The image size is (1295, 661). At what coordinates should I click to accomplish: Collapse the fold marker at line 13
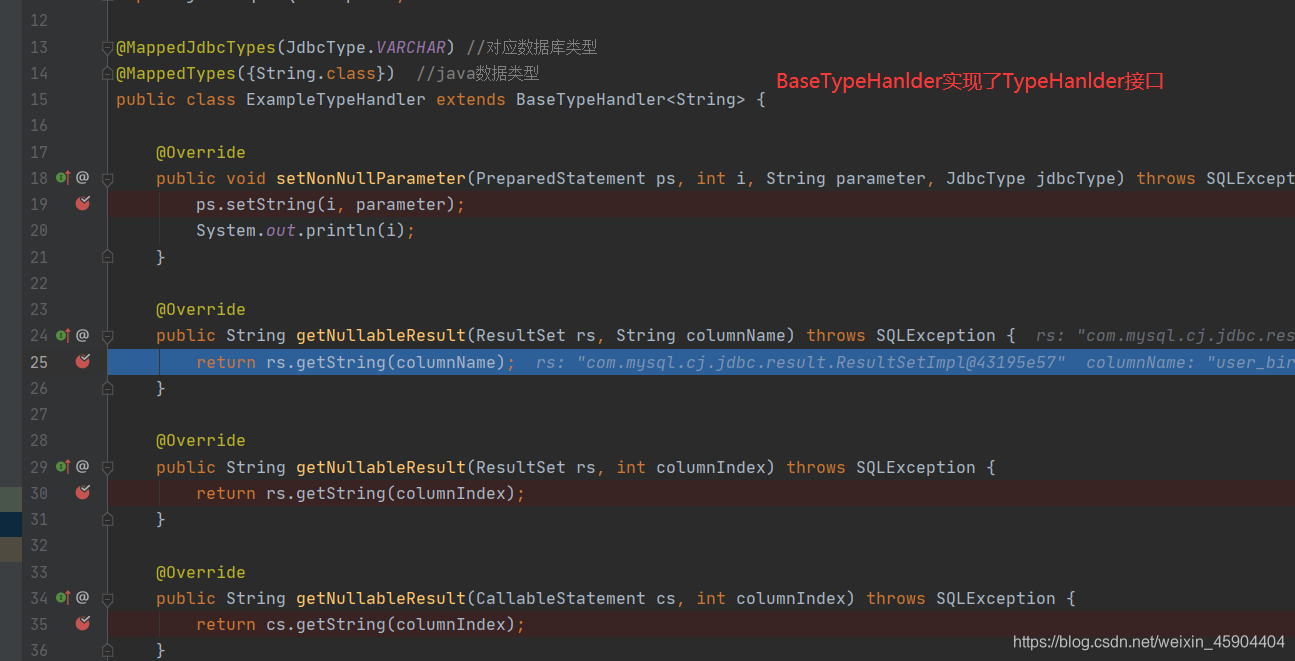[x=107, y=47]
